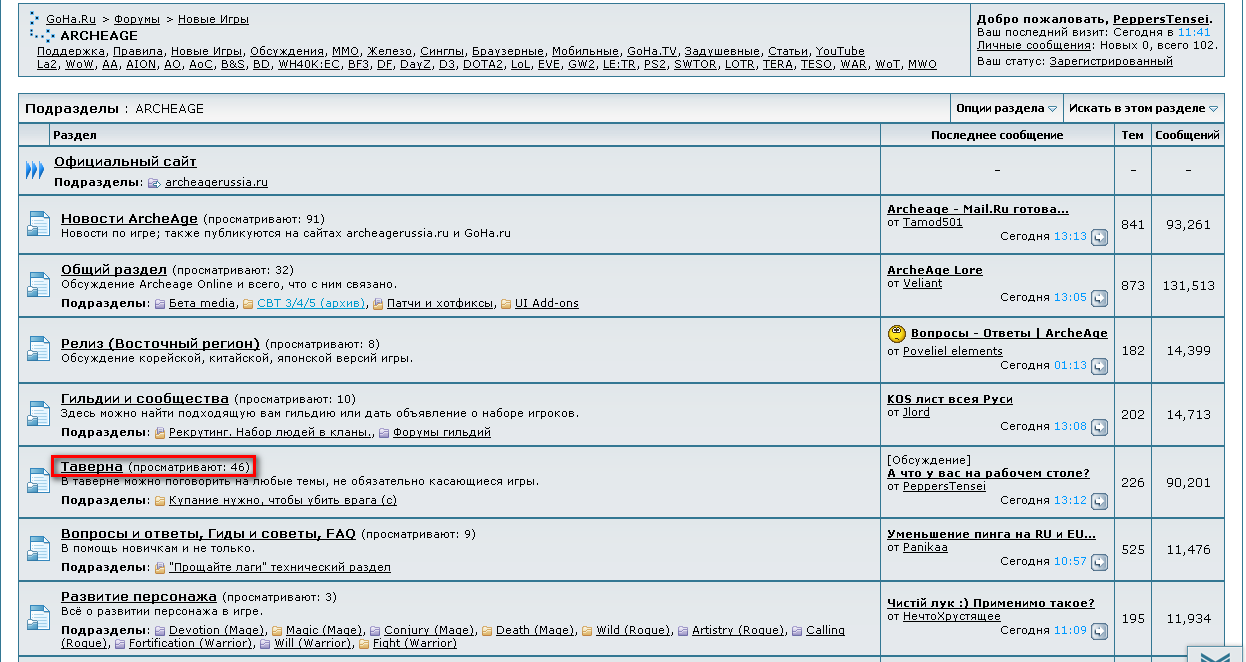Open the Опции раздела dropdown
This screenshot has height=662, width=1246.
point(1007,108)
